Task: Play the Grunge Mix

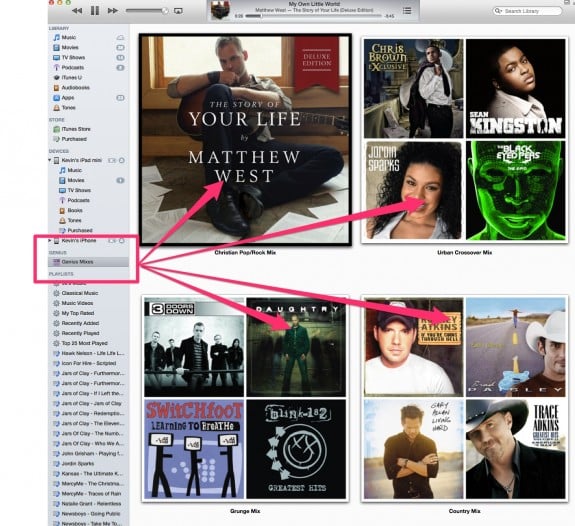Action: tap(245, 398)
